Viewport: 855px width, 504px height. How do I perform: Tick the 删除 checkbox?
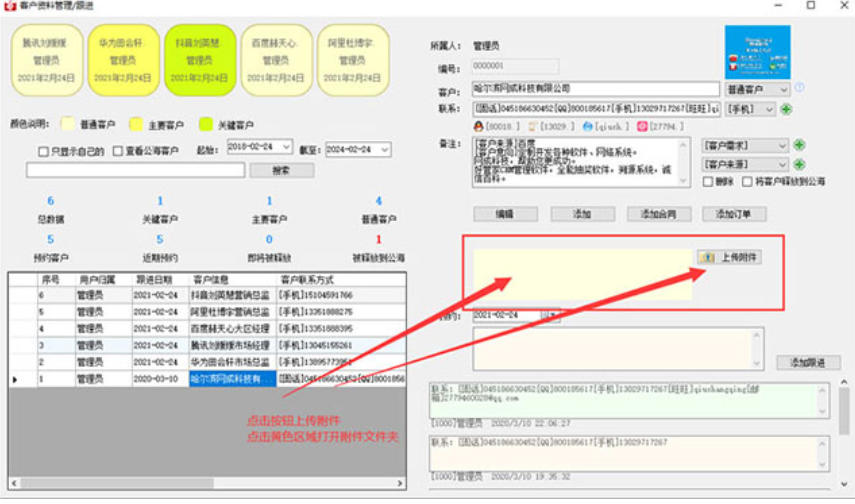(x=708, y=182)
